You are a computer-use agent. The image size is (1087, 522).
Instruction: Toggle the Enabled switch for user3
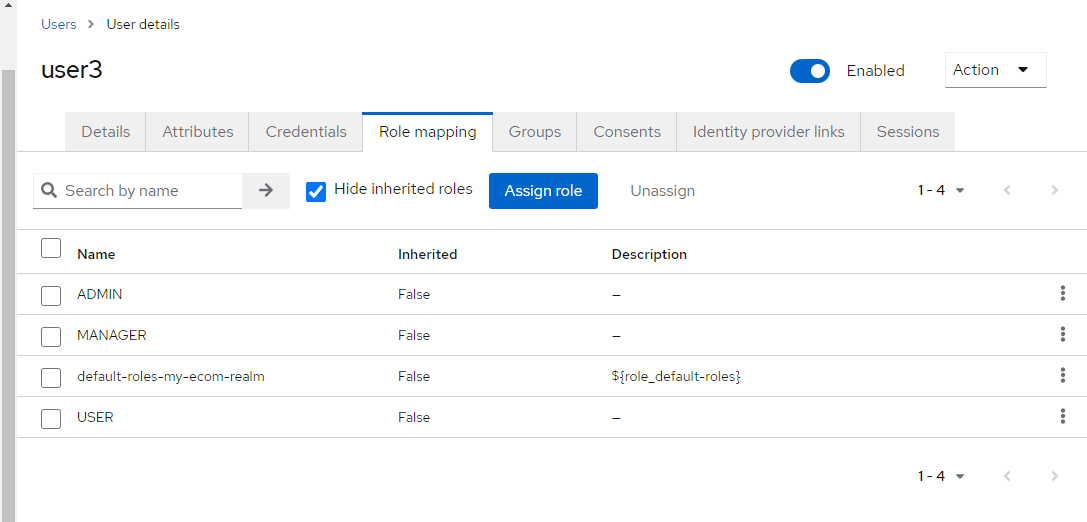pyautogui.click(x=810, y=71)
